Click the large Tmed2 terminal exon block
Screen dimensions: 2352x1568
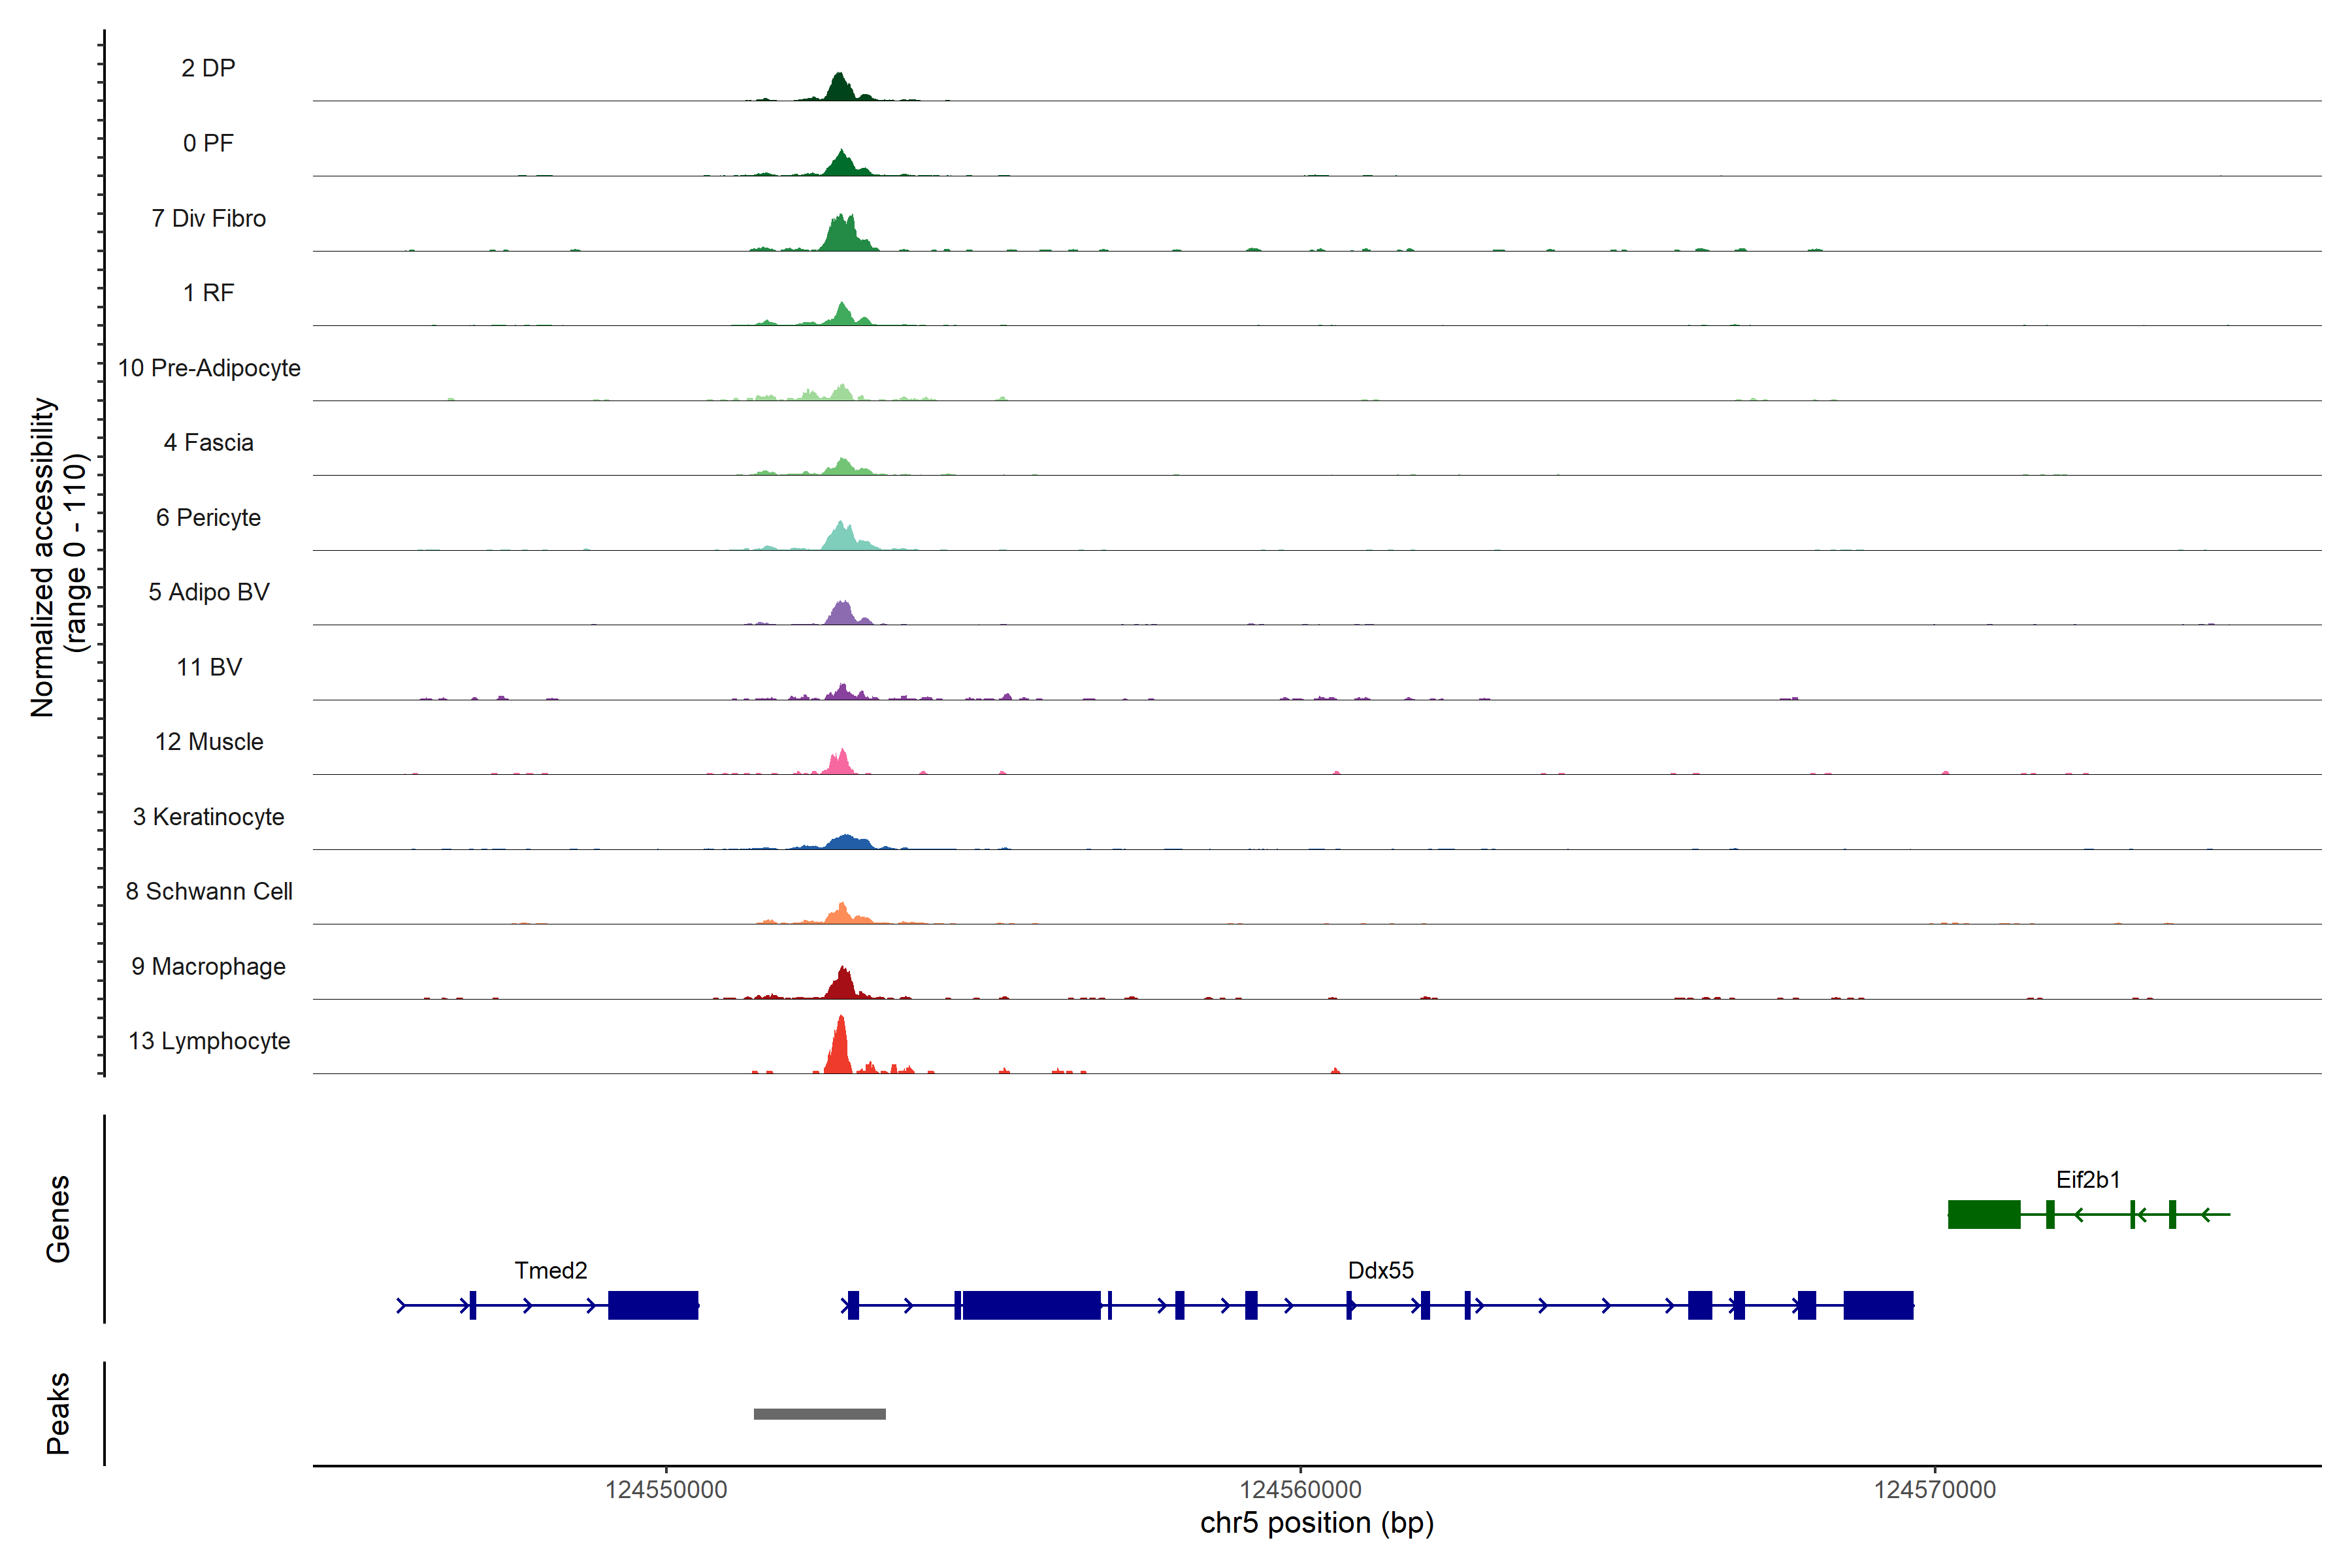[653, 1305]
